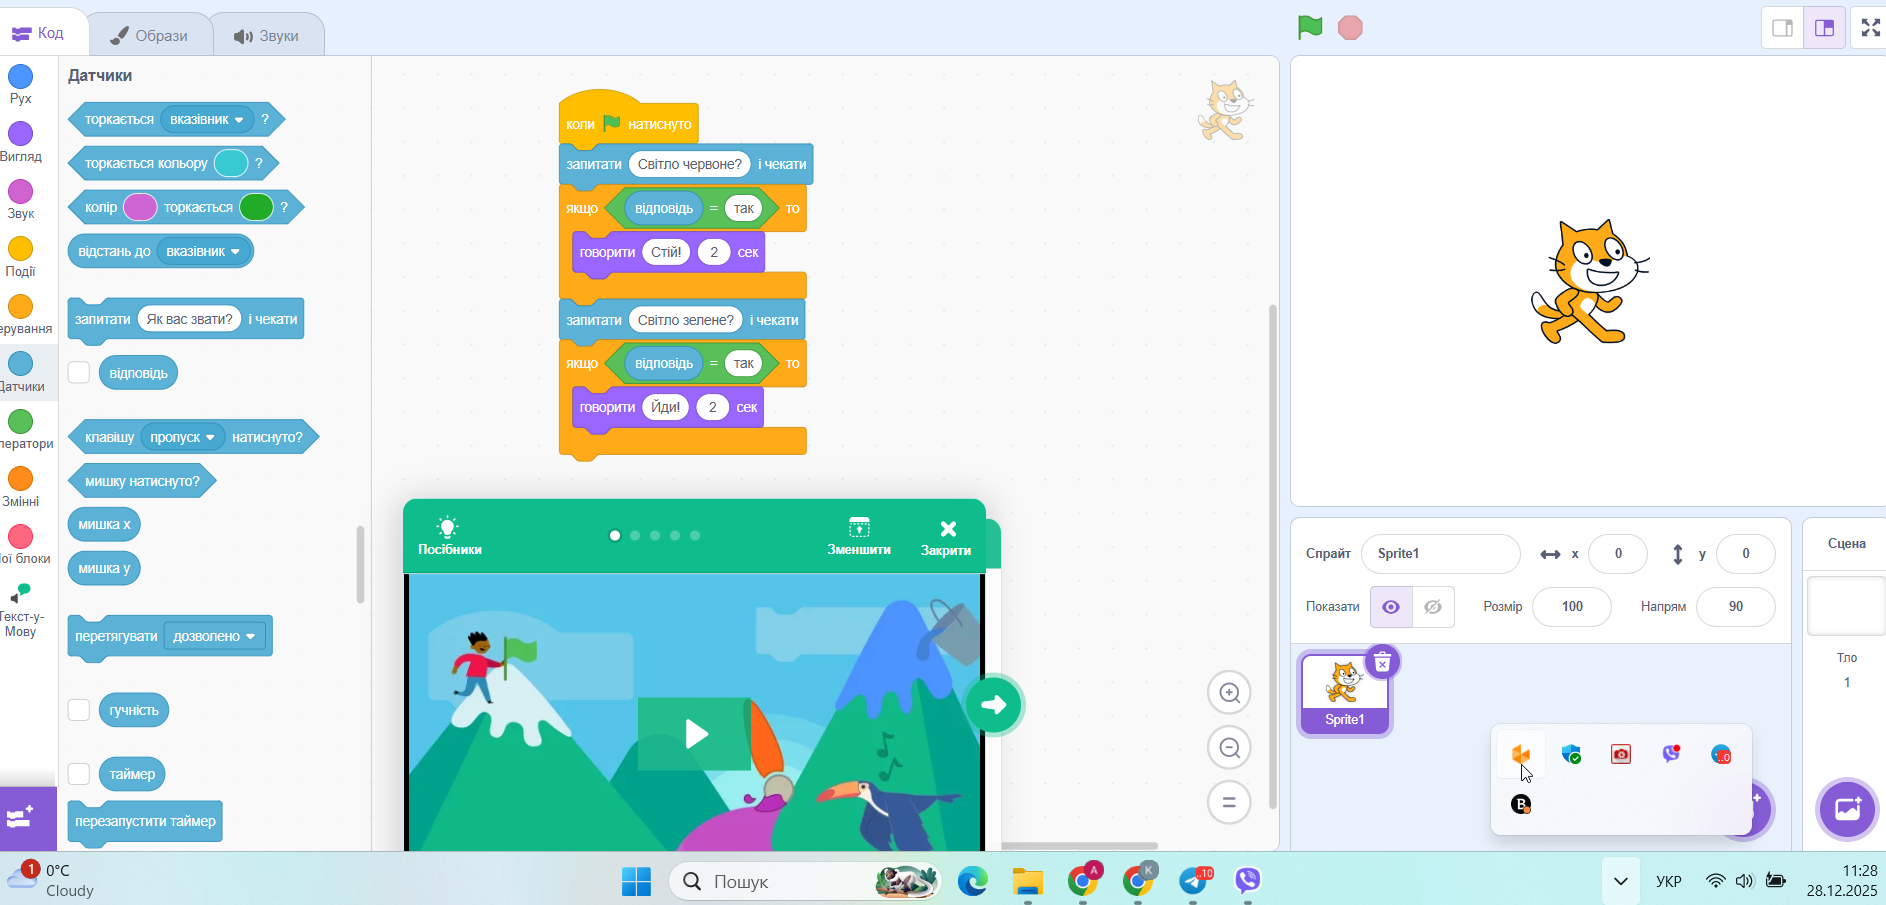The height and width of the screenshot is (905, 1886).
Task: Stop the project with the red stop button
Action: coord(1350,28)
